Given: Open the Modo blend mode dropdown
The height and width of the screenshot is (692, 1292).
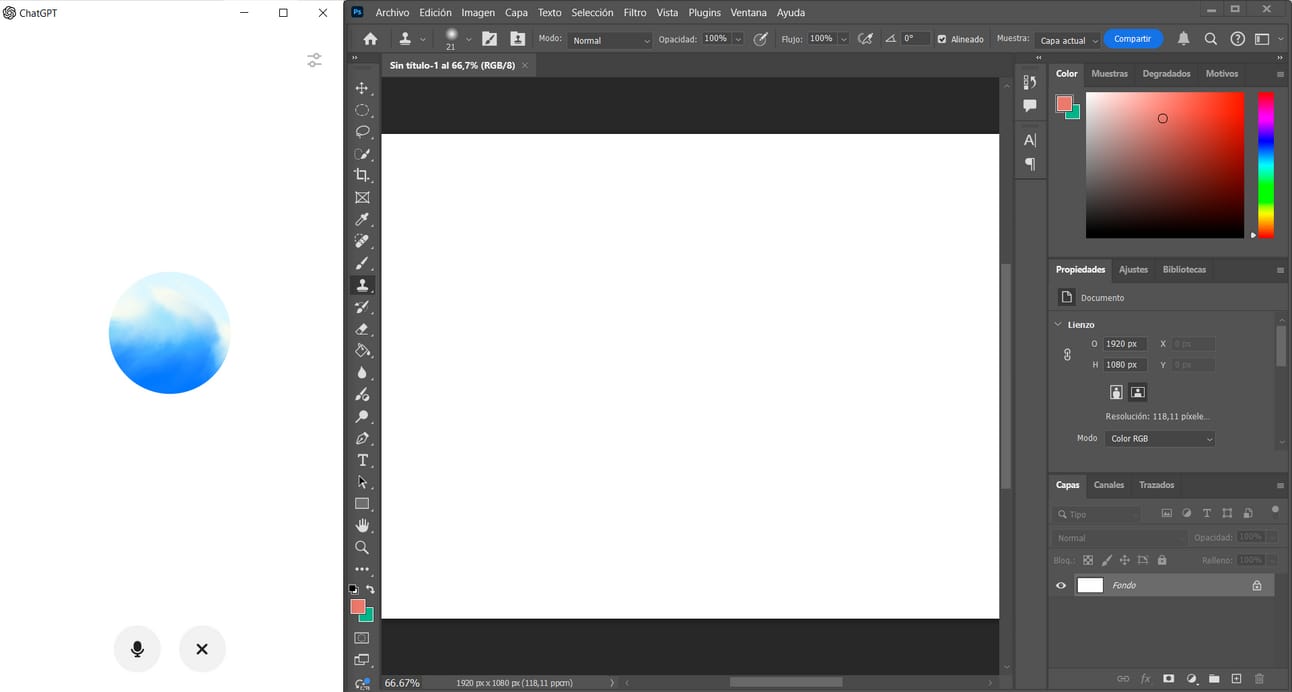Looking at the screenshot, I should click(x=610, y=40).
